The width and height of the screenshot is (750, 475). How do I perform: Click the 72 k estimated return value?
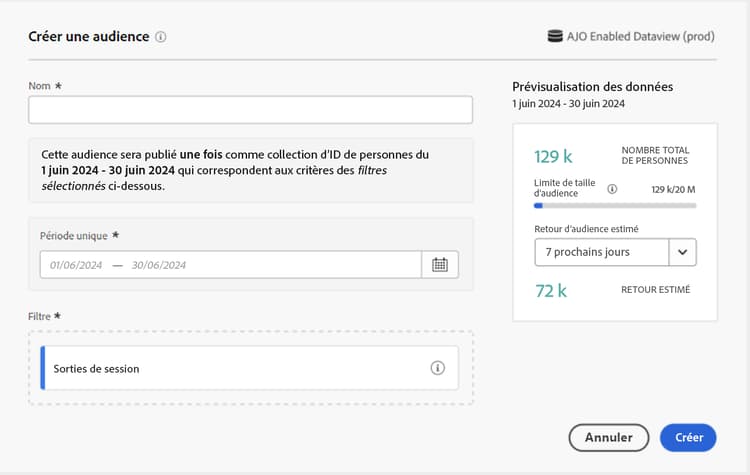click(551, 291)
